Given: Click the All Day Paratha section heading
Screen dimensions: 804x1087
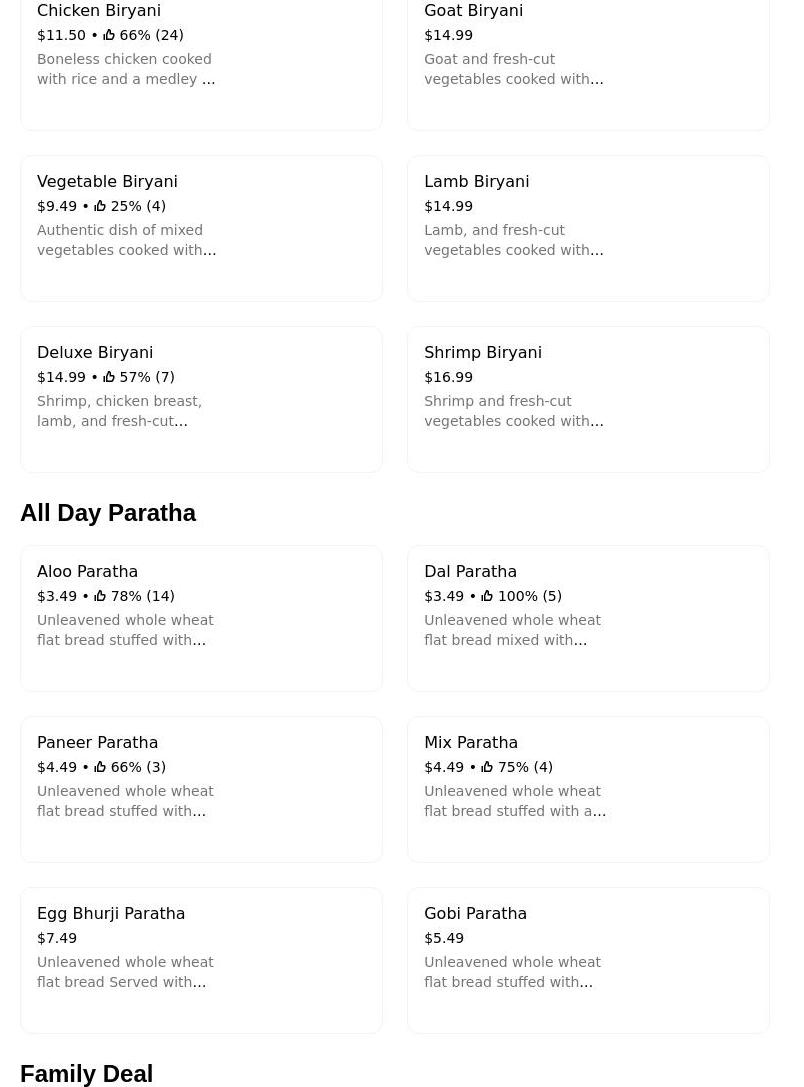Looking at the screenshot, I should 108,513.
